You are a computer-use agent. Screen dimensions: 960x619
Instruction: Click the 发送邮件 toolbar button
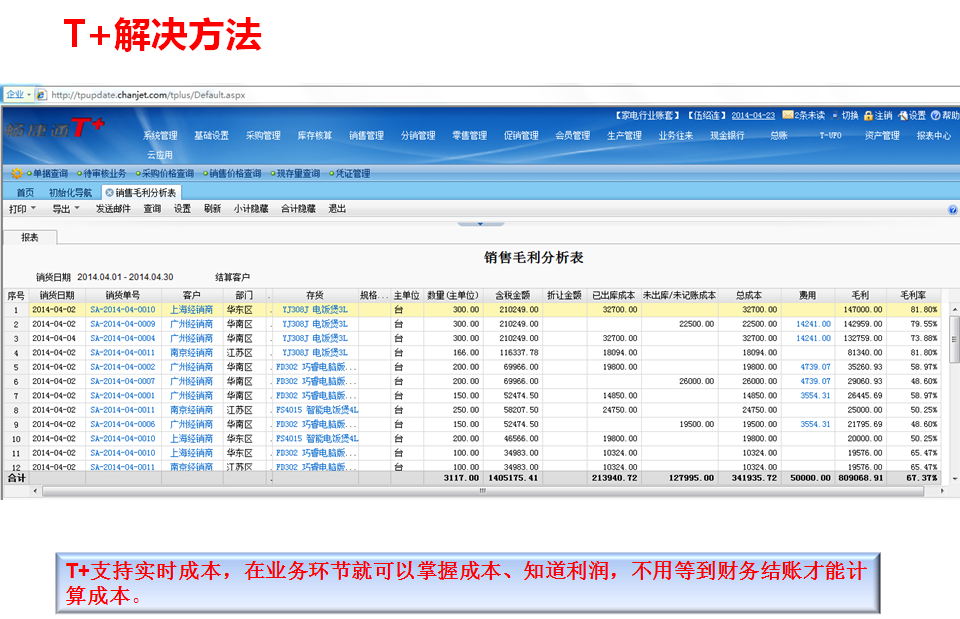click(113, 209)
